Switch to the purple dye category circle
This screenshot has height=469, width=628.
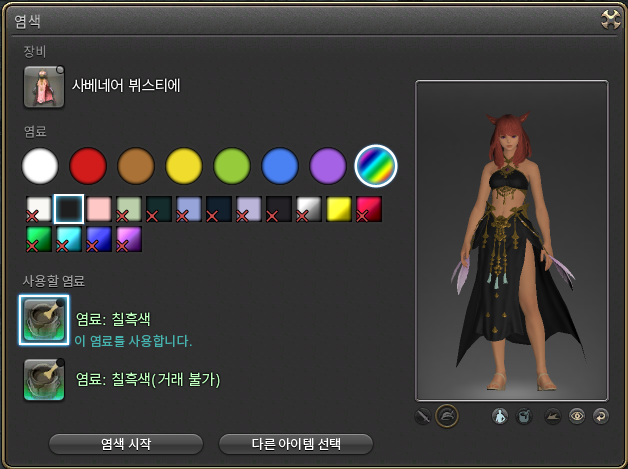[328, 166]
